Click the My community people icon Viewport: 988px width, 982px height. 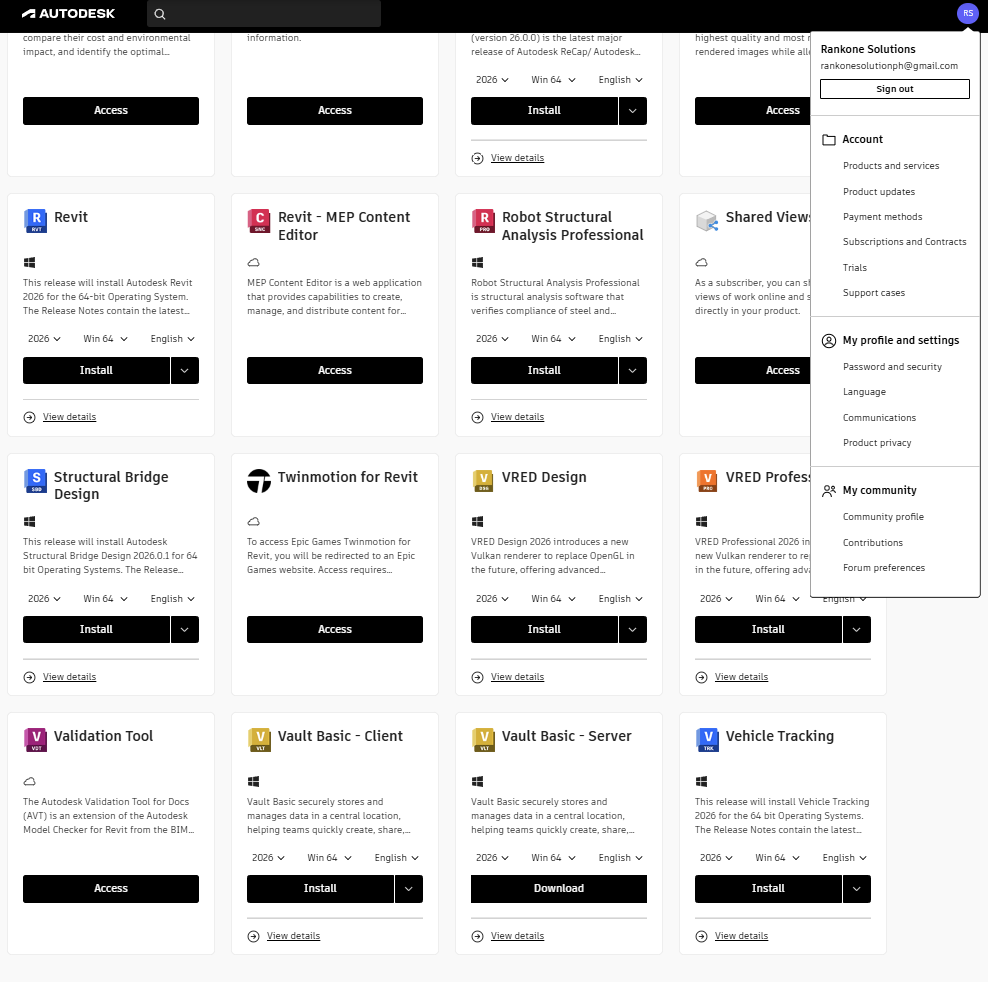coord(829,491)
